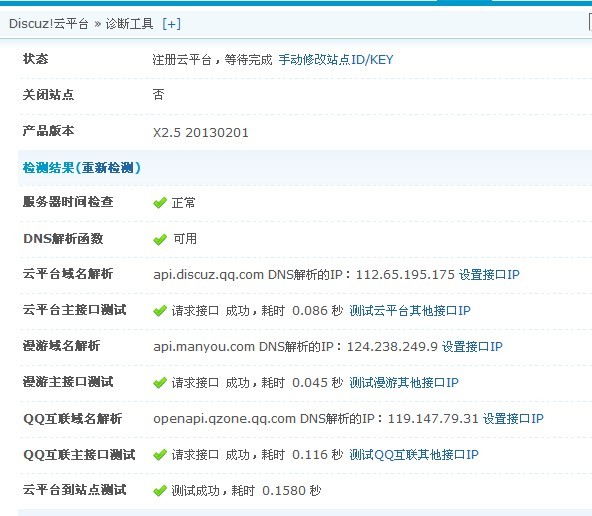Image resolution: width=592 pixels, height=516 pixels.
Task: Click the green check in 漫游主接口测试 row
Action: 160,383
